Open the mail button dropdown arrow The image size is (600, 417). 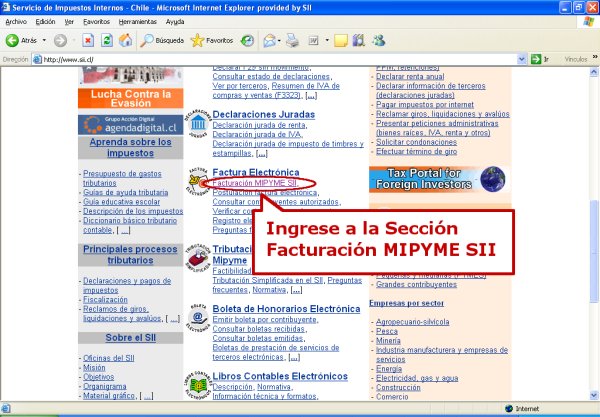click(x=279, y=40)
